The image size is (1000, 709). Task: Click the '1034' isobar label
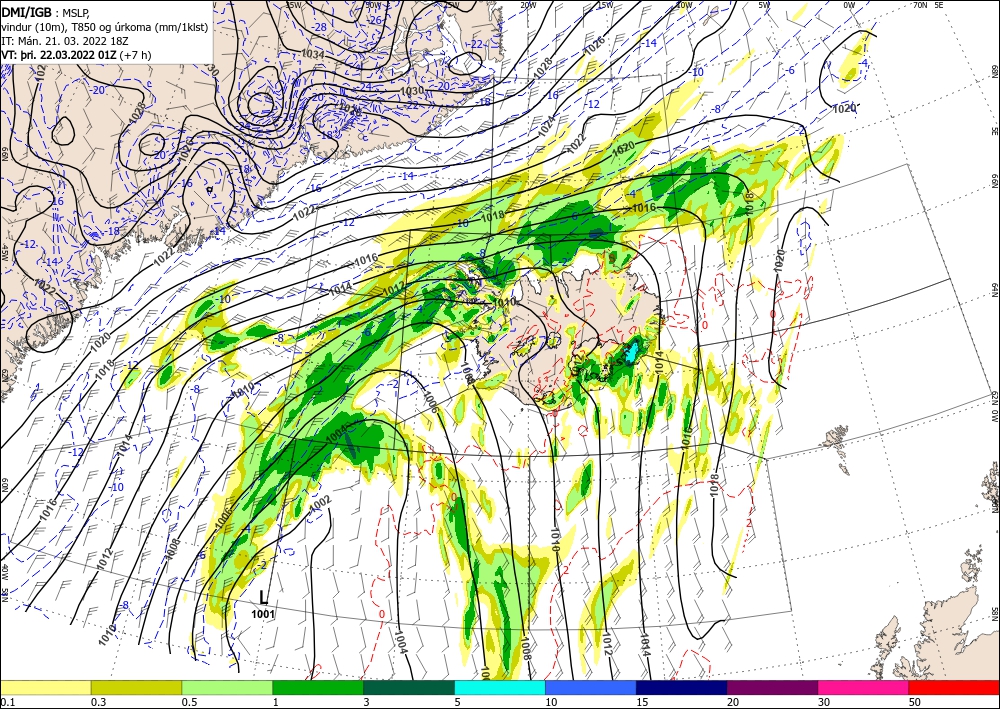coord(314,55)
